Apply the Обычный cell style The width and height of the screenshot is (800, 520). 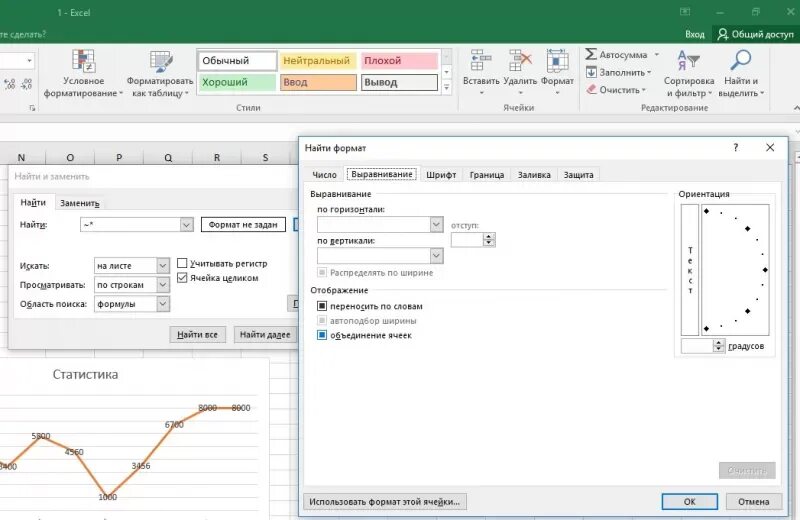237,61
